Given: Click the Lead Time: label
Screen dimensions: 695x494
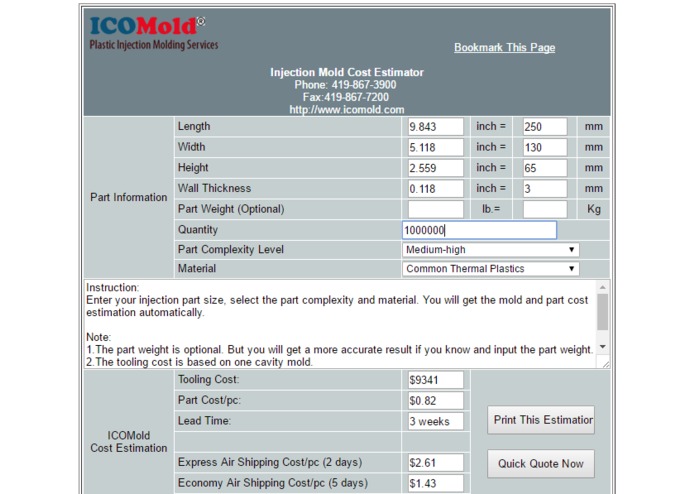Looking at the screenshot, I should (x=204, y=421).
